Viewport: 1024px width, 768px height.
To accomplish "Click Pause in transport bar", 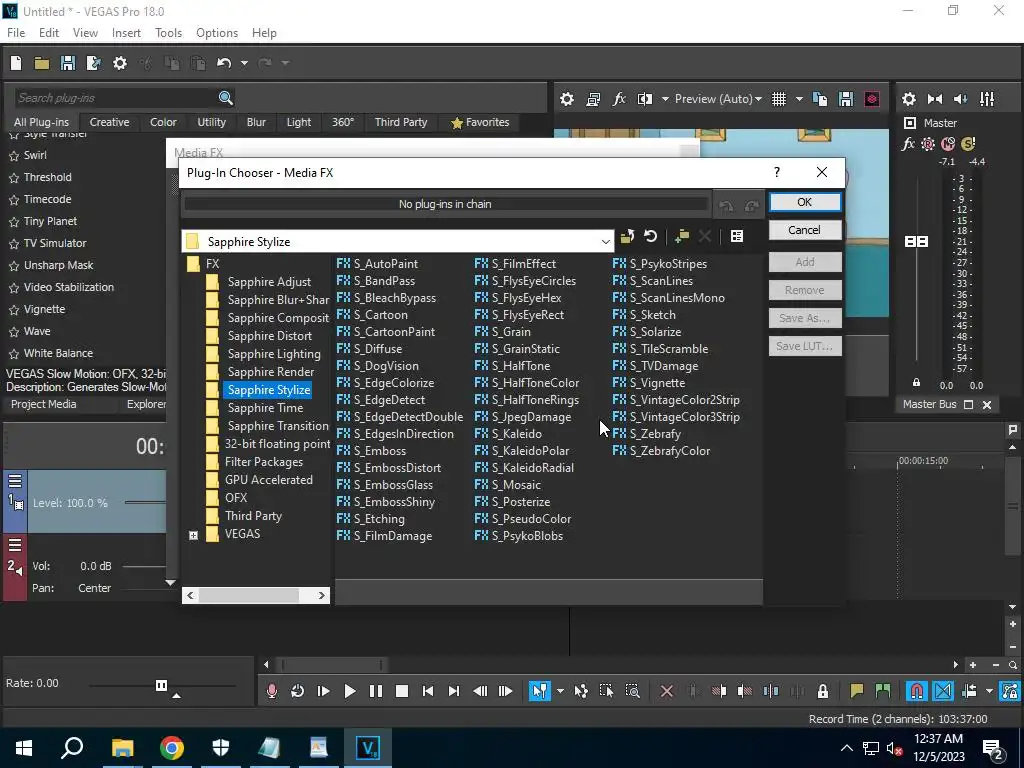I will [376, 691].
